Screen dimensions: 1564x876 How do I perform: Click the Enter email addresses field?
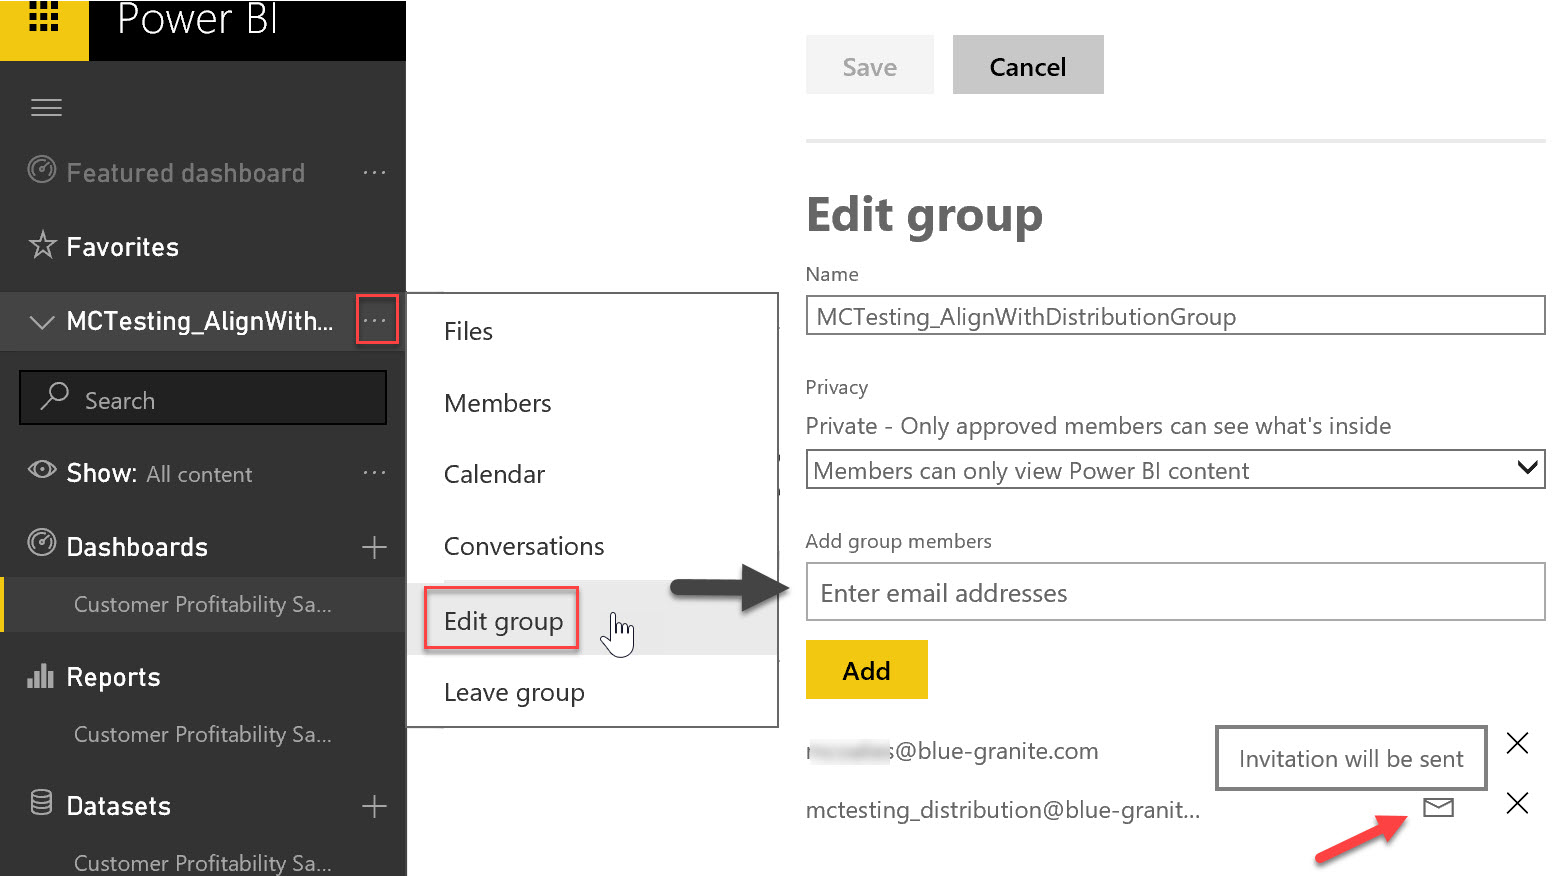click(1175, 592)
